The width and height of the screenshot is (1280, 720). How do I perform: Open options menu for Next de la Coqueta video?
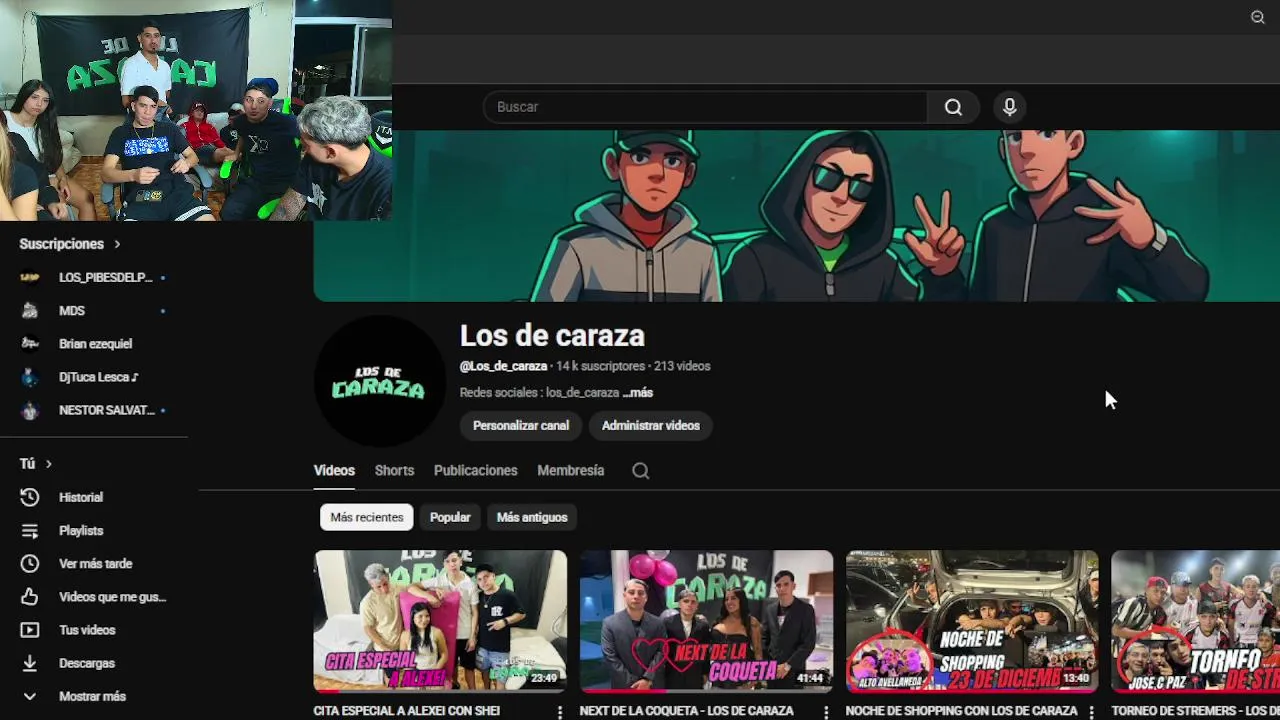tap(825, 712)
